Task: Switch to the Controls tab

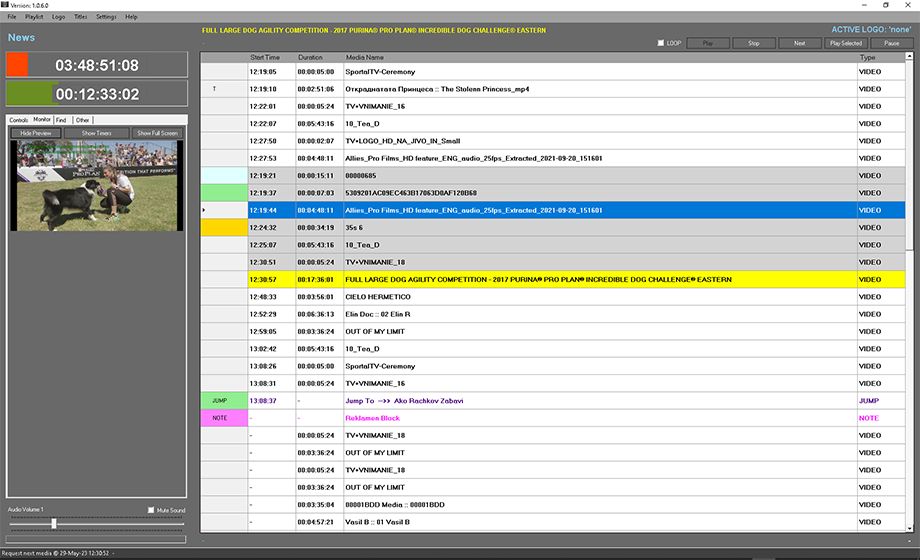Action: tap(19, 120)
